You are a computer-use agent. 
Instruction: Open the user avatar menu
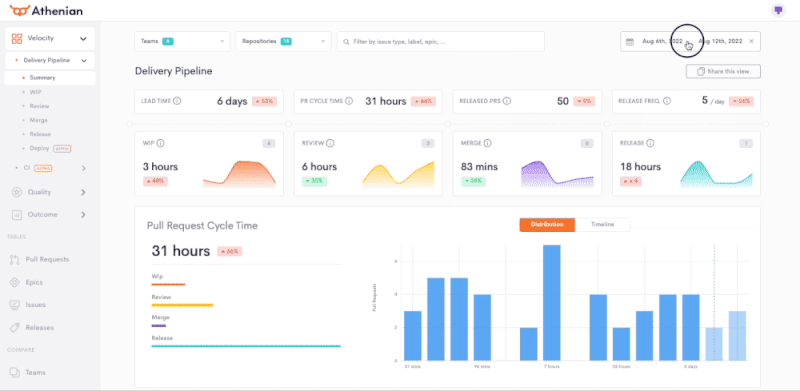pos(778,10)
